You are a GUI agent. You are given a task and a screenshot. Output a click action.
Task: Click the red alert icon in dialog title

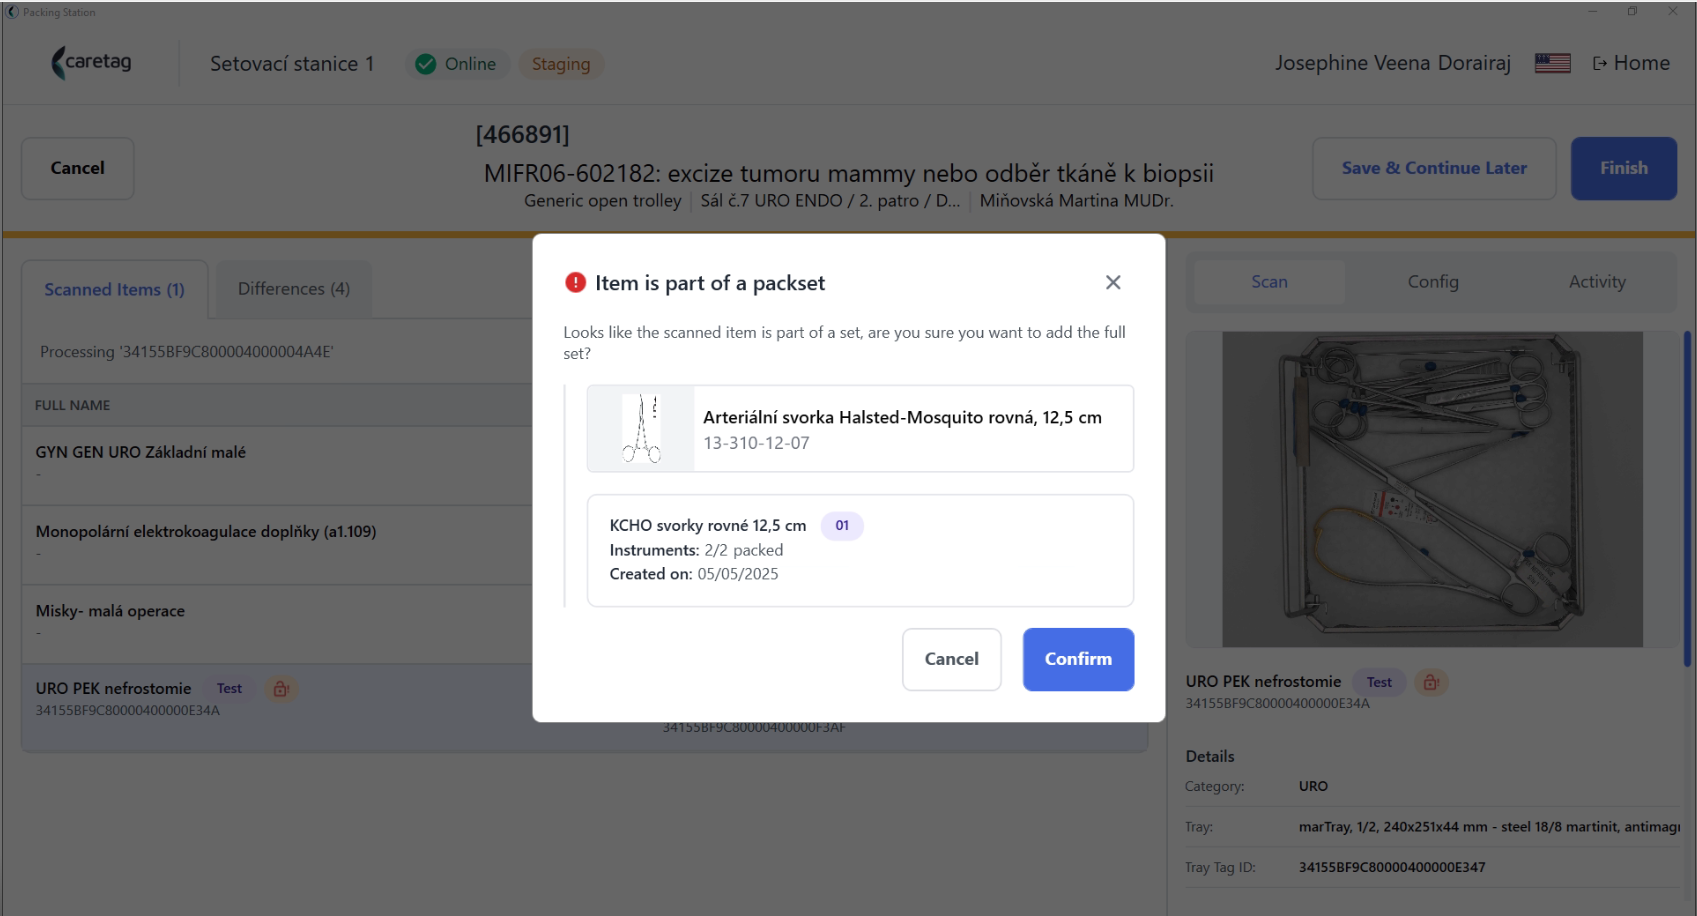coord(576,283)
